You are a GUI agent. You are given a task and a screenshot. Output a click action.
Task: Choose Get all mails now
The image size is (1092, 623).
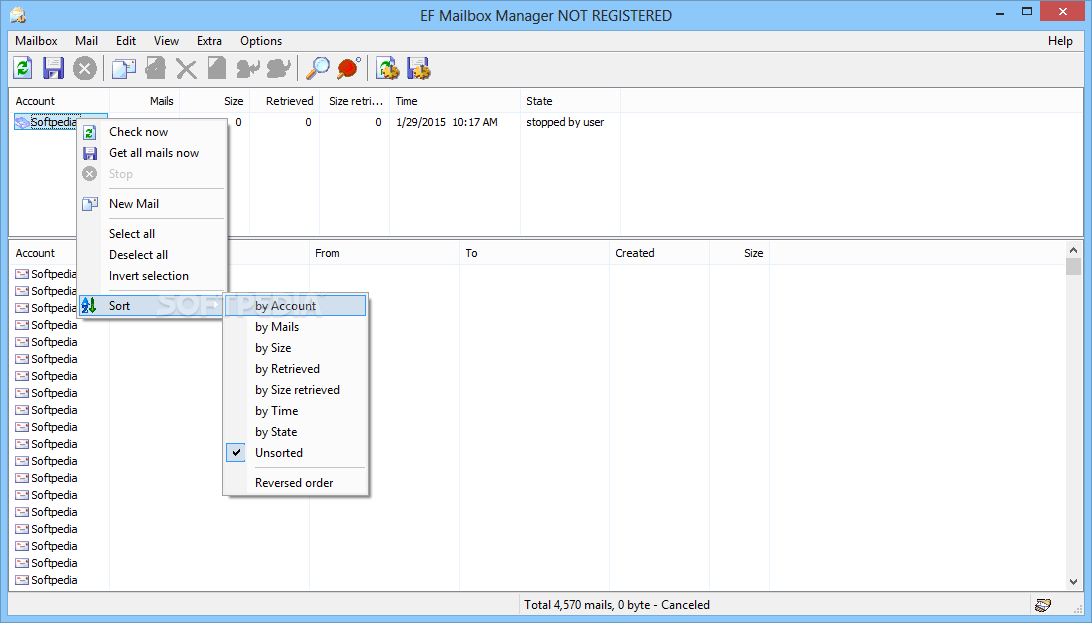(152, 153)
